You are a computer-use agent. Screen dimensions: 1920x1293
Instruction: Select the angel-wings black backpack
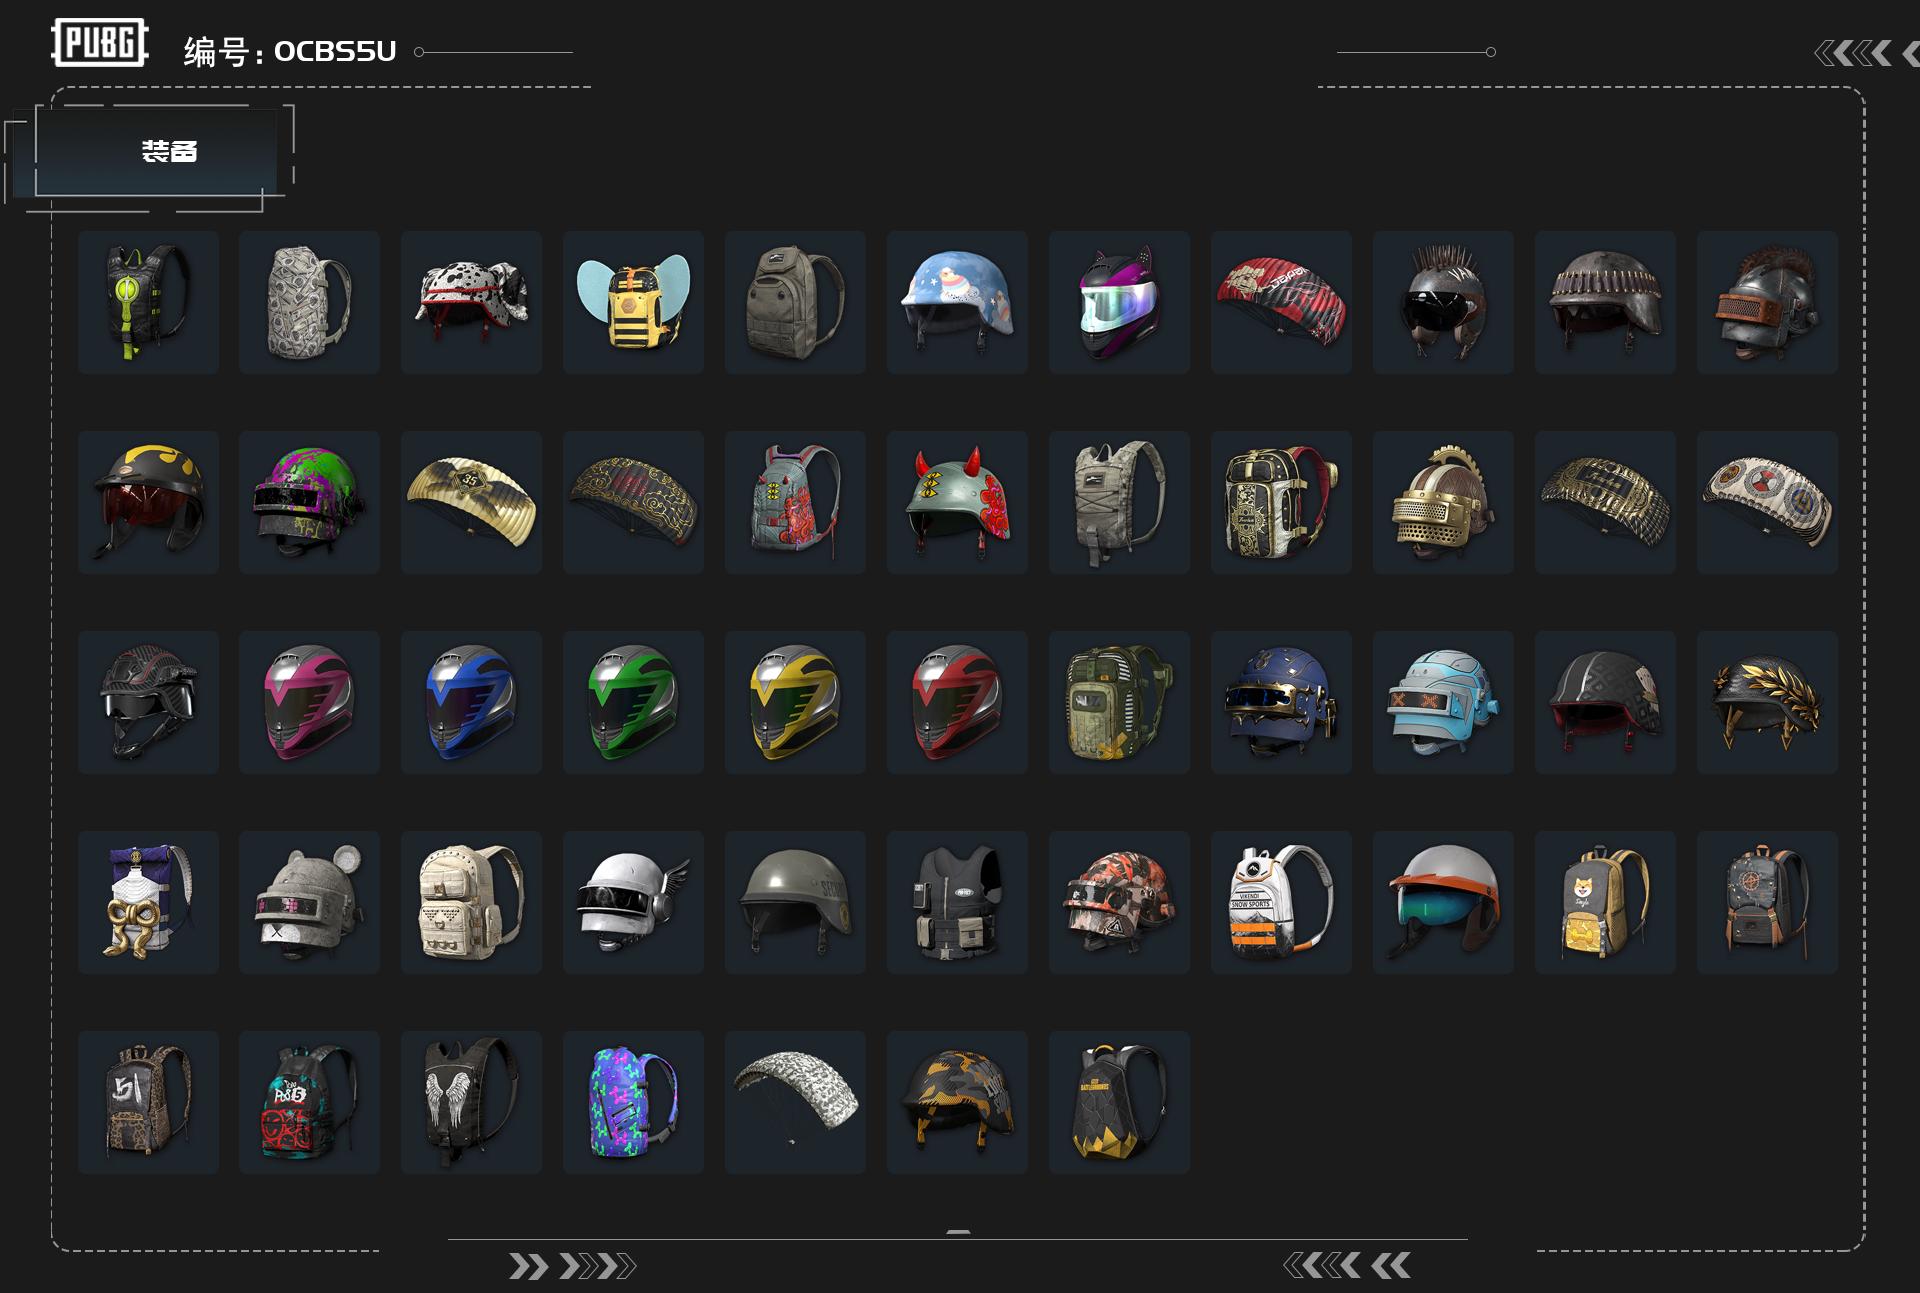(x=471, y=1102)
